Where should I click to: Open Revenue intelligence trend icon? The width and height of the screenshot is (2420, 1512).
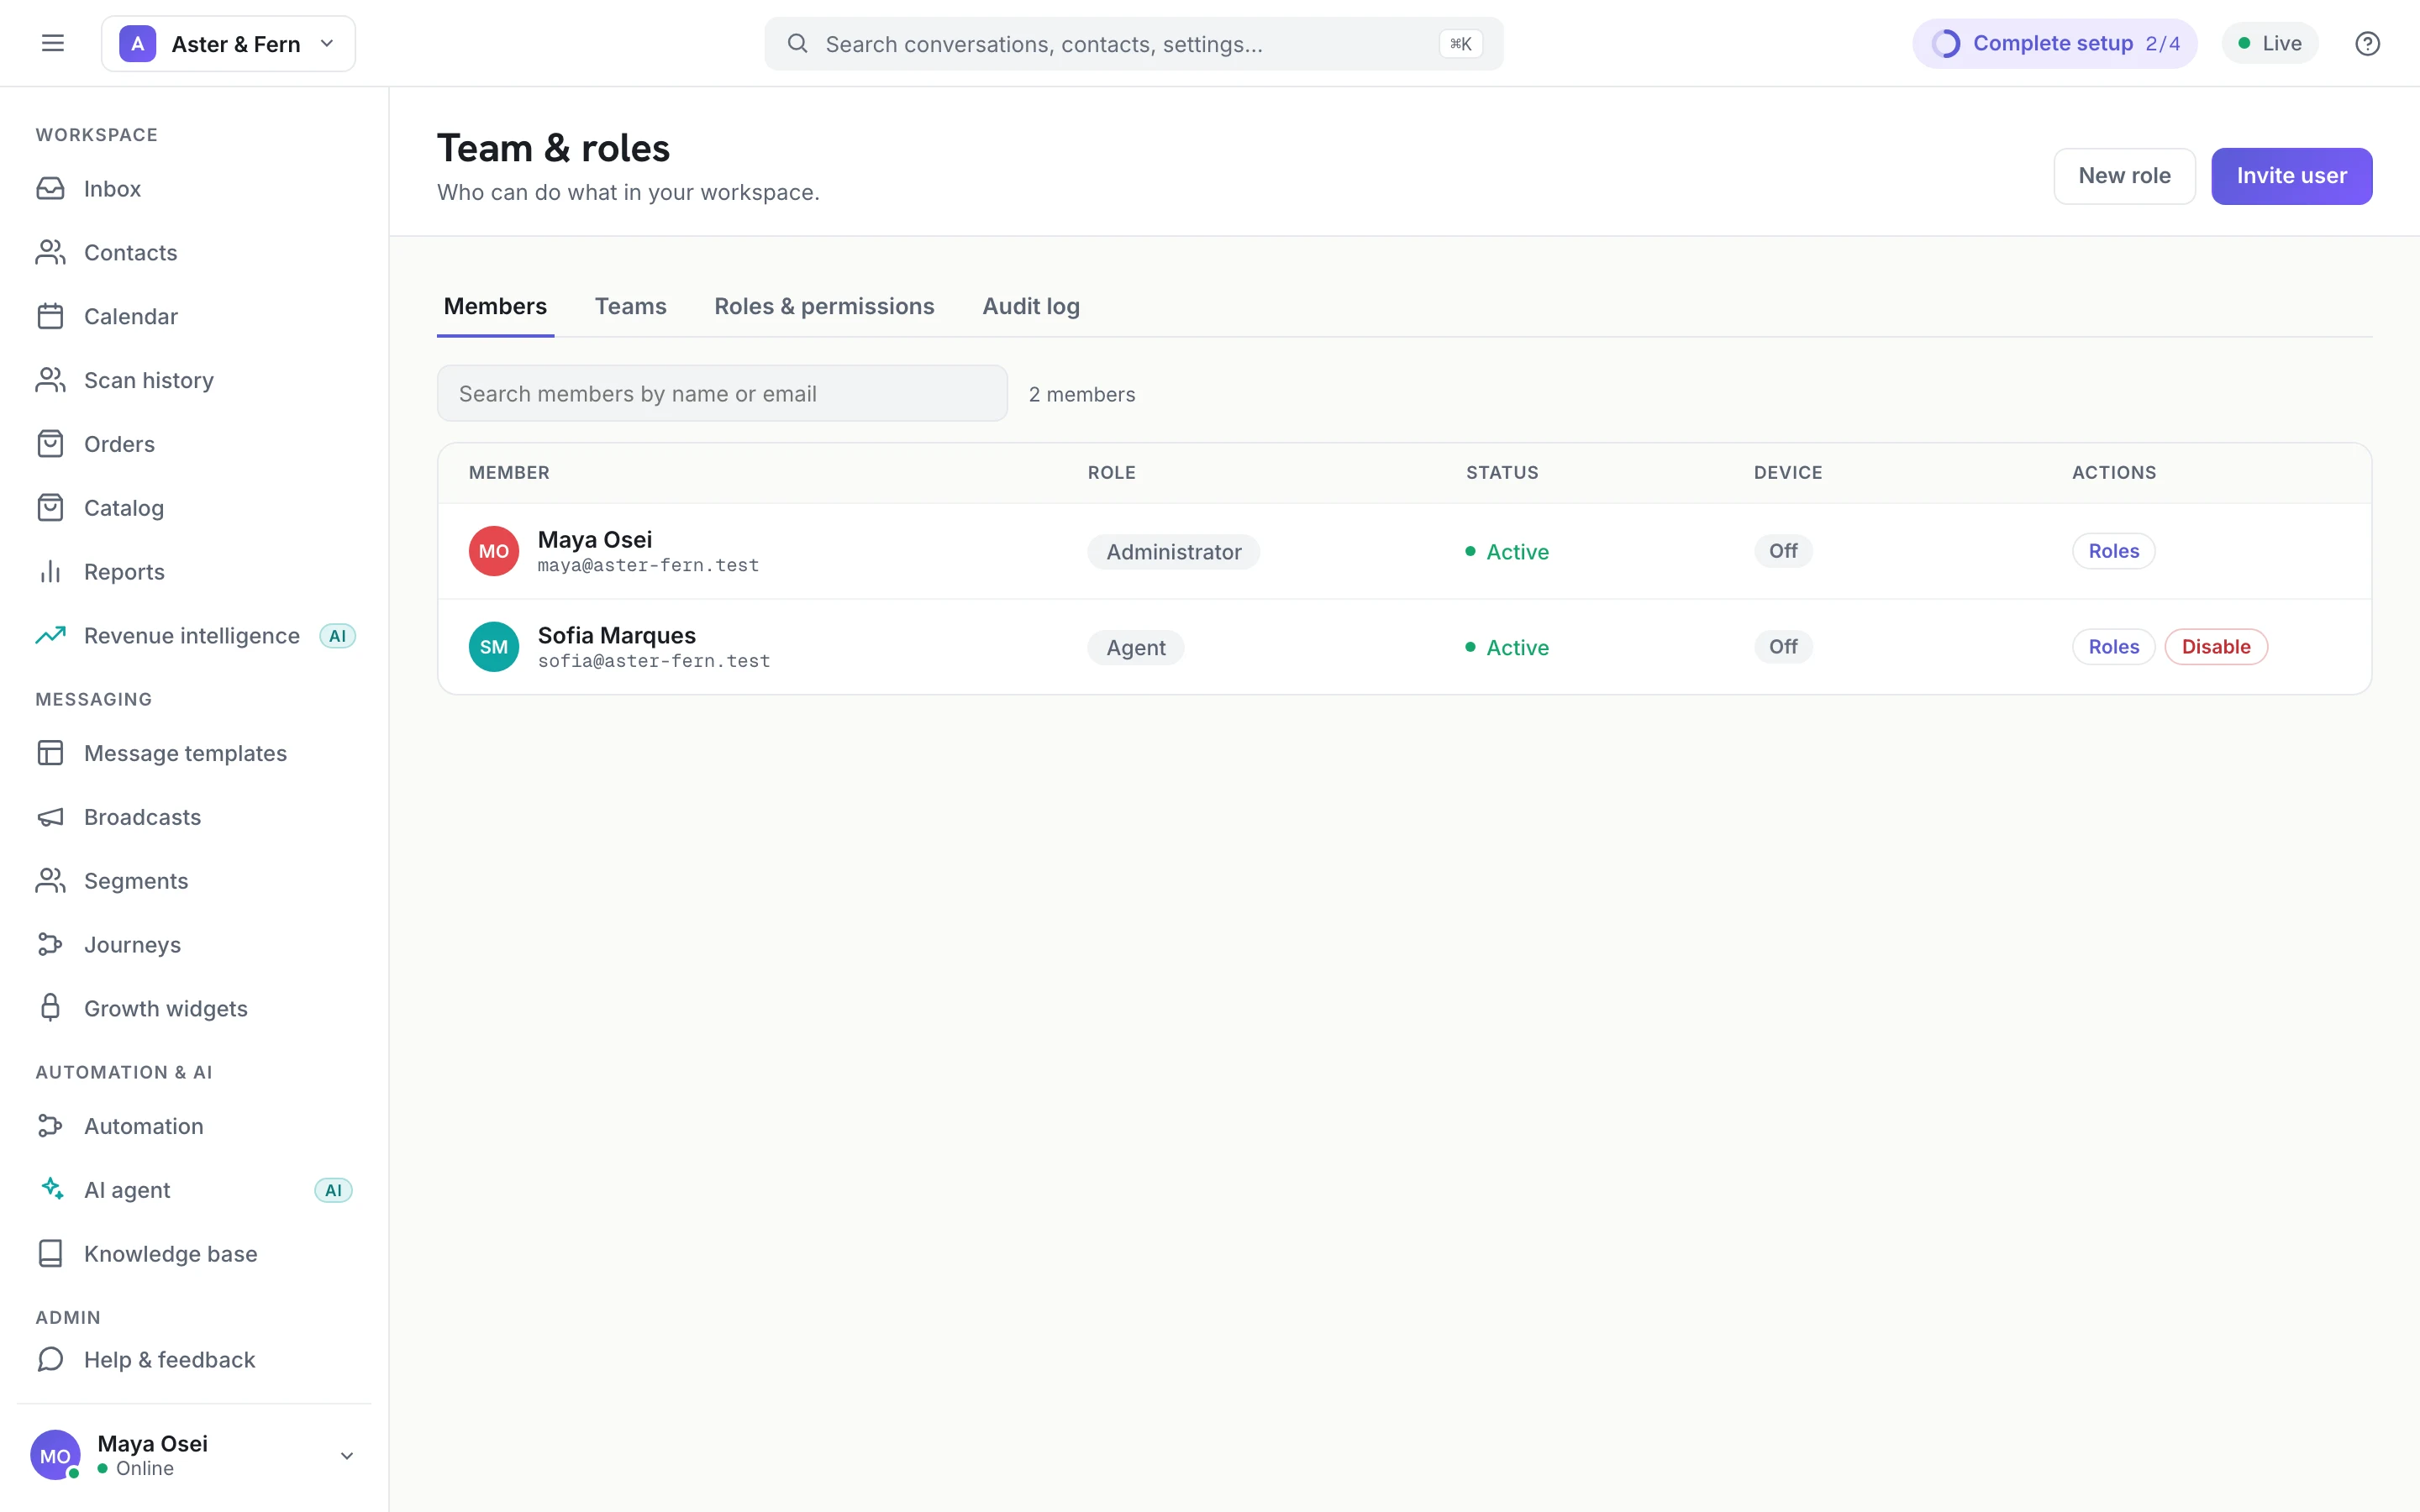pyautogui.click(x=50, y=636)
